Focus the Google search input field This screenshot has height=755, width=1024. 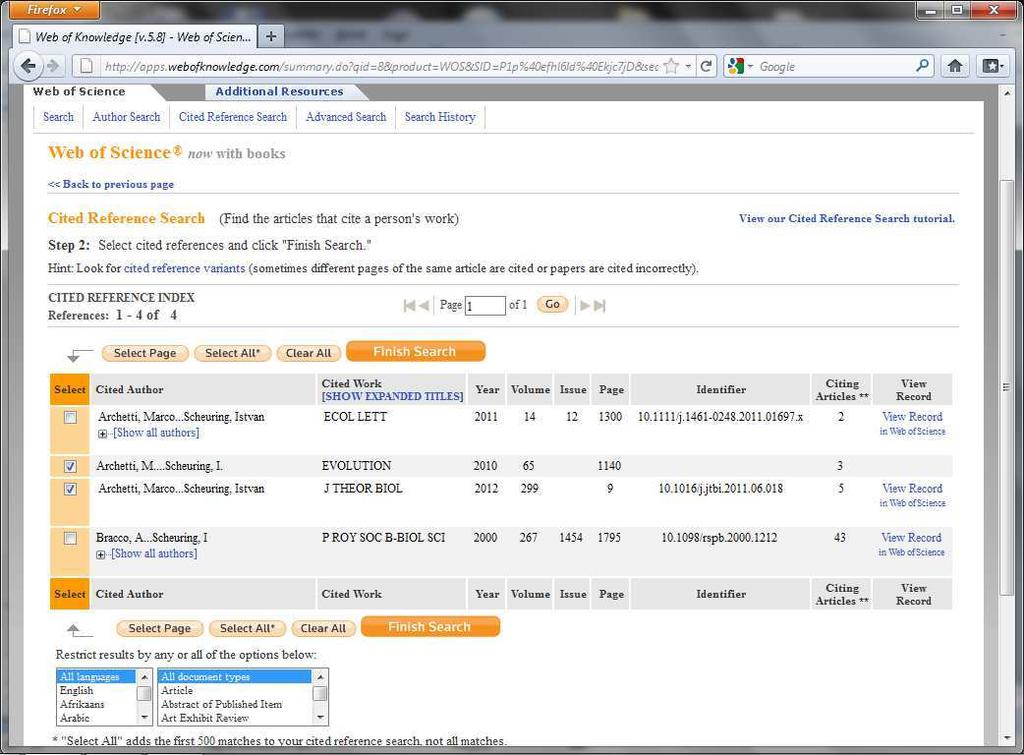point(836,66)
